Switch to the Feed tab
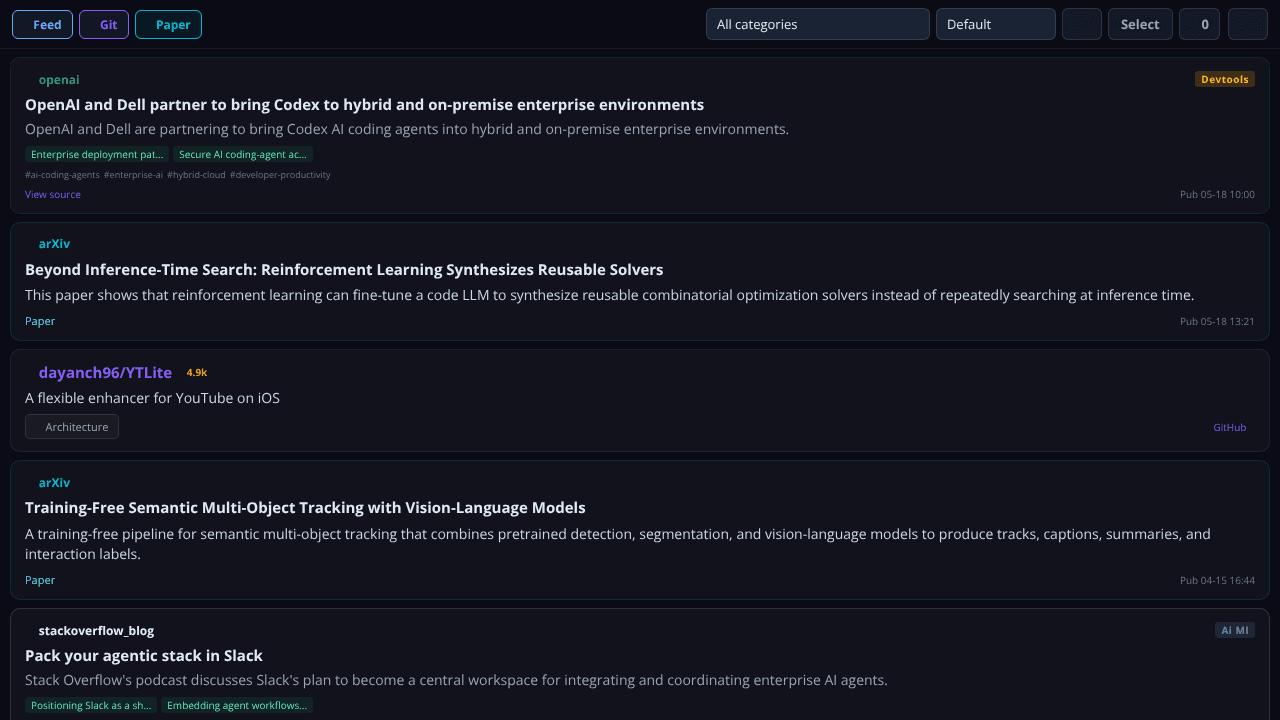The height and width of the screenshot is (720, 1280). click(42, 25)
